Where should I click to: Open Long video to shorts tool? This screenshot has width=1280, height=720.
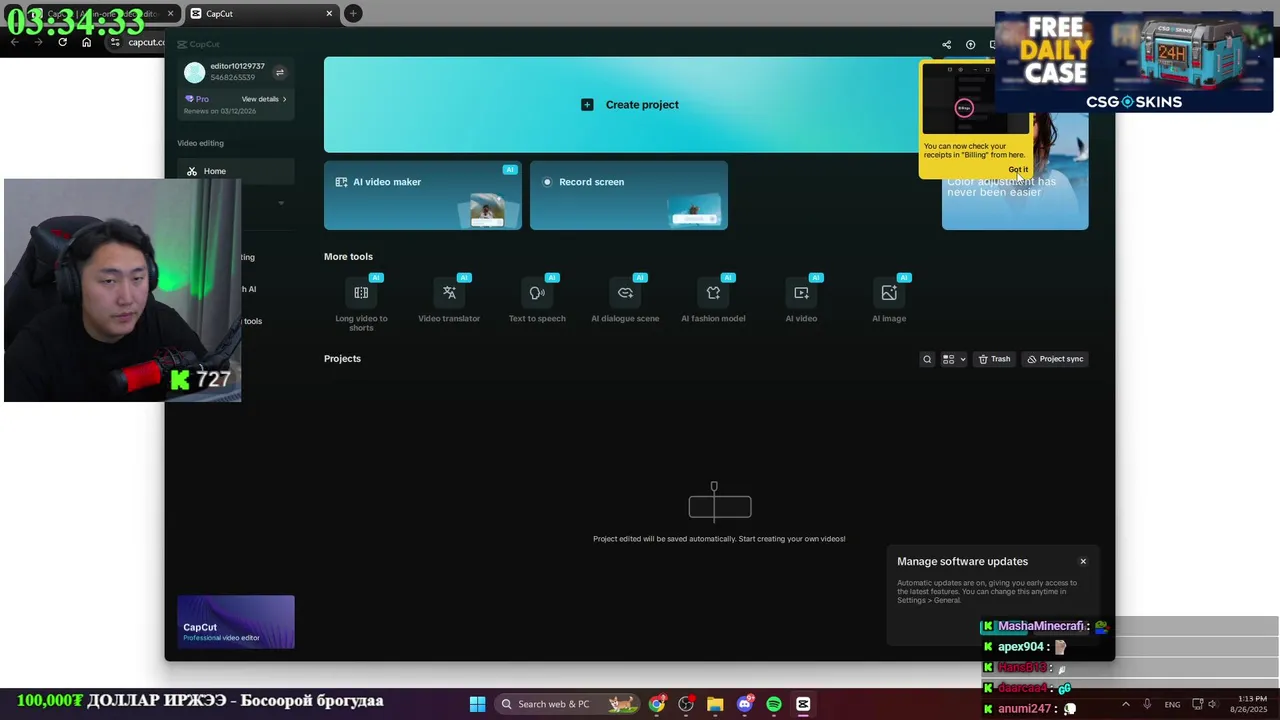pos(361,304)
